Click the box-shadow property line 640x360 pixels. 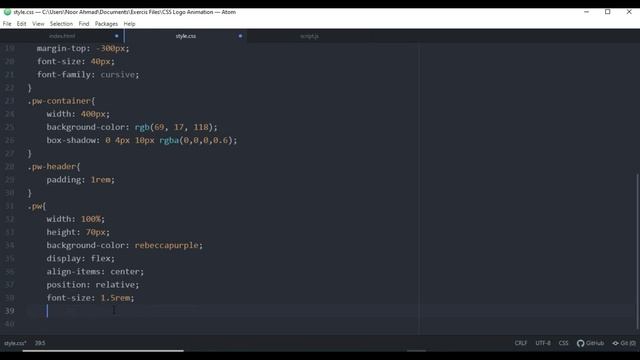tap(142, 140)
